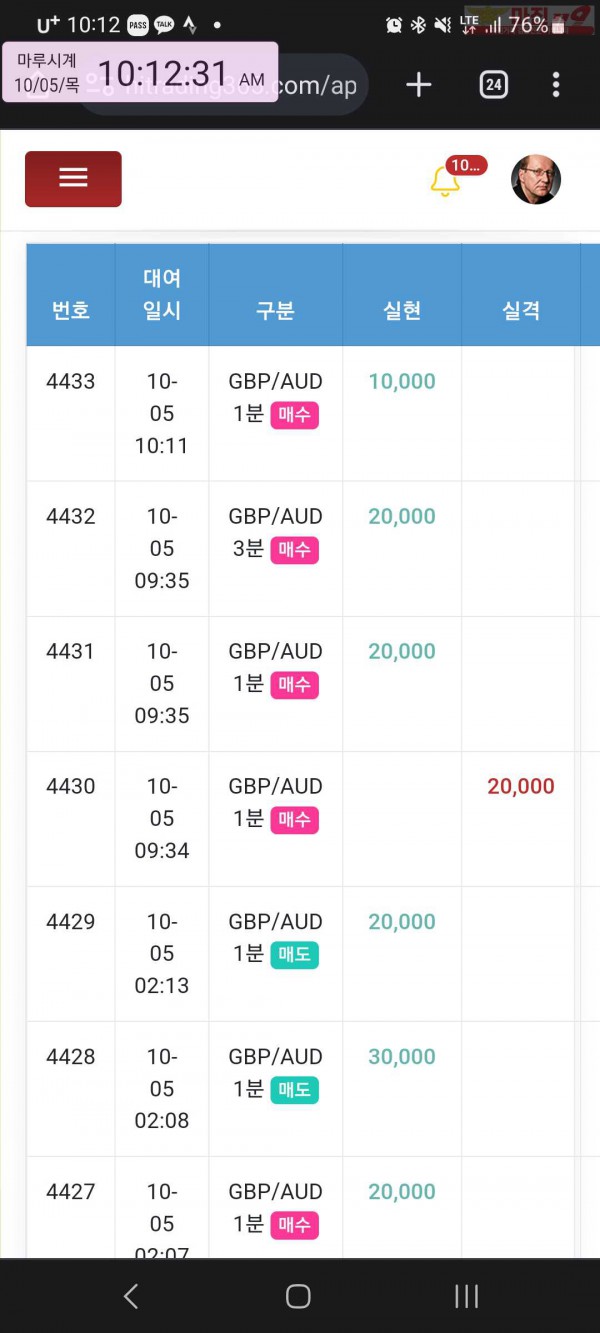600x1333 pixels.
Task: Select the 구분 column header
Action: pyautogui.click(x=275, y=310)
